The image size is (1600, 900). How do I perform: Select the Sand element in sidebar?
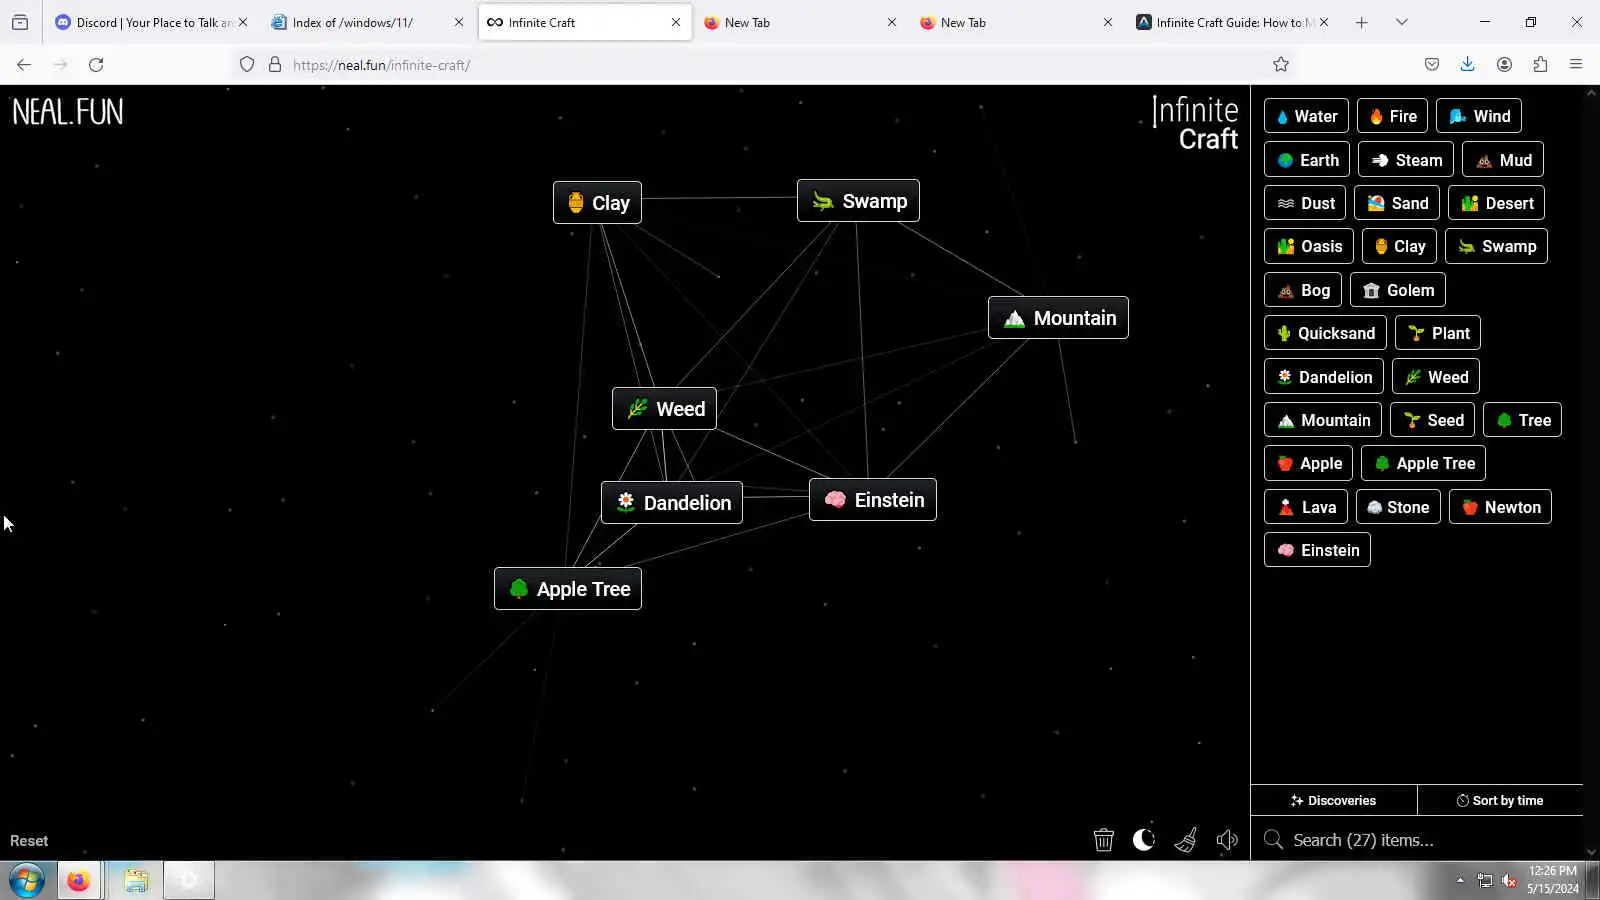[x=1397, y=203]
